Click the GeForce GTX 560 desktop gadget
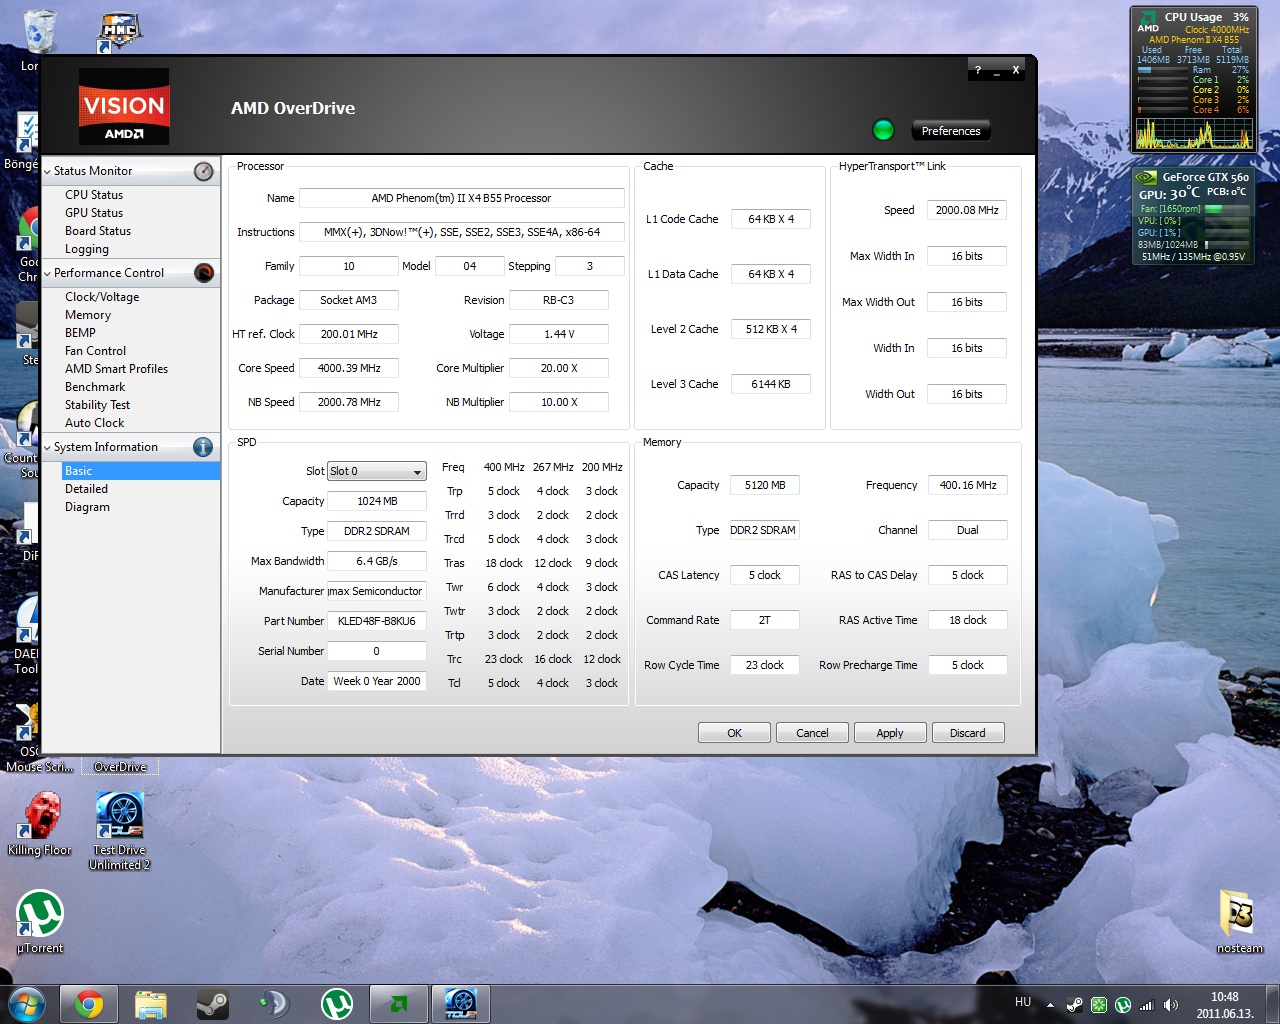 pyautogui.click(x=1192, y=216)
